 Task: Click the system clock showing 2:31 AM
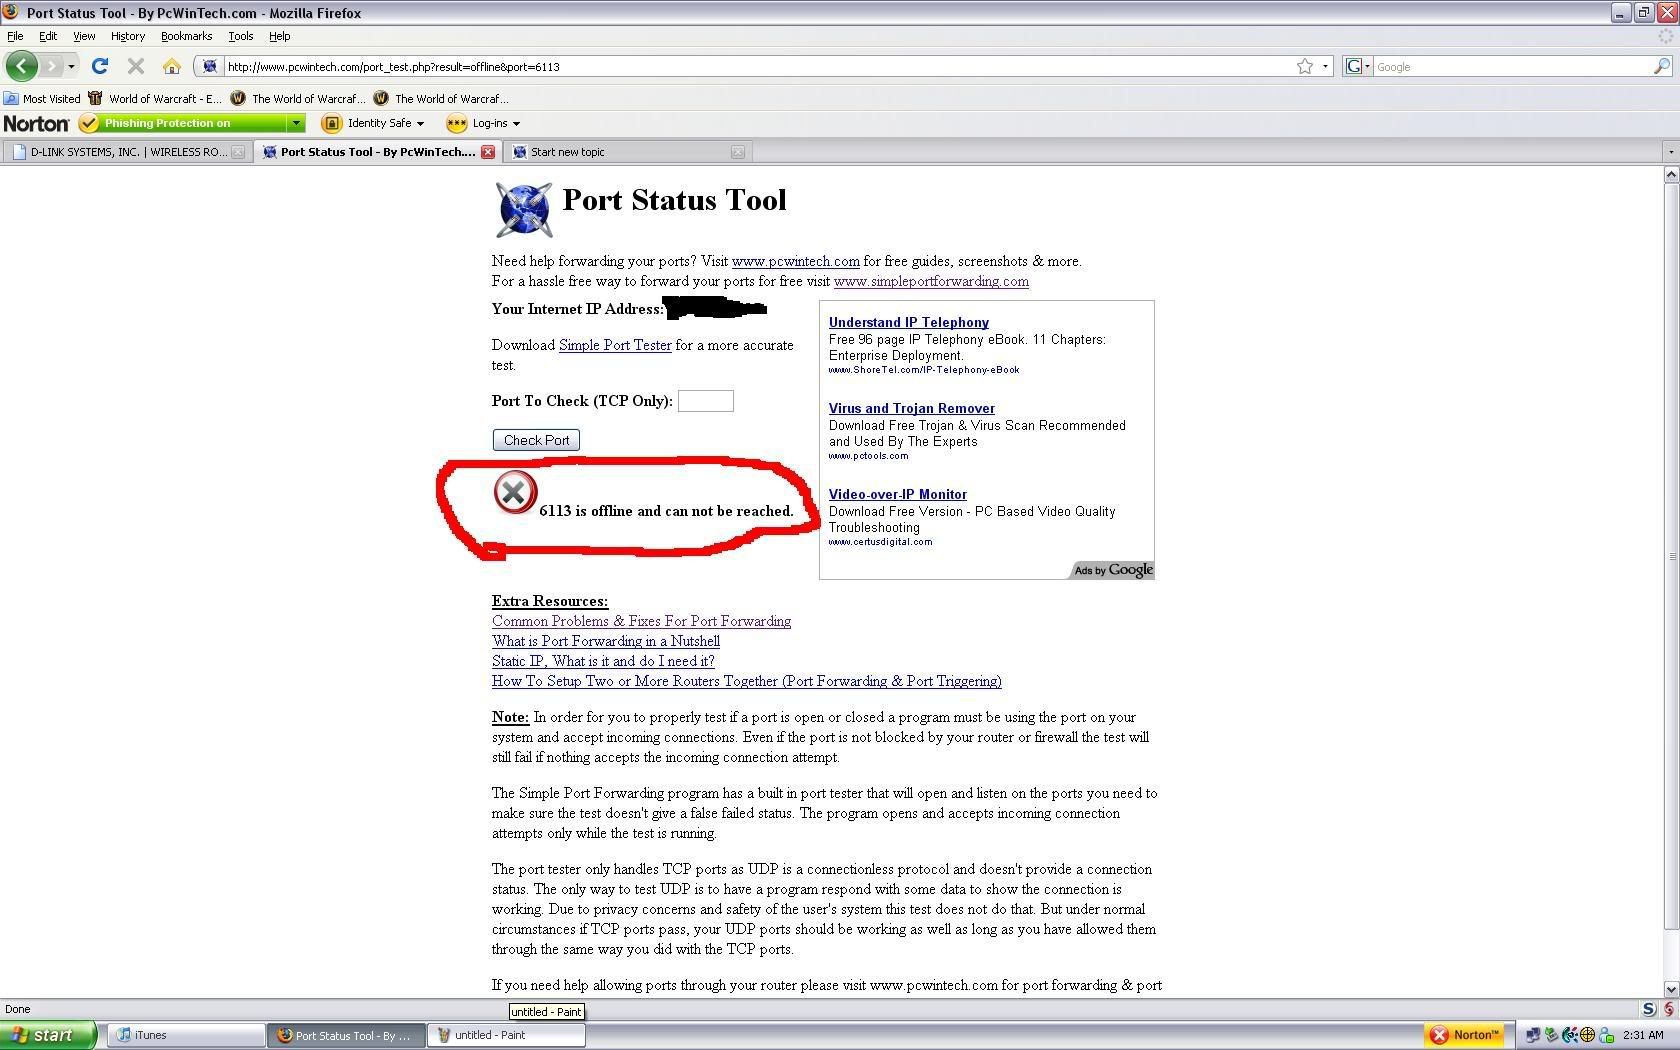(1644, 1035)
